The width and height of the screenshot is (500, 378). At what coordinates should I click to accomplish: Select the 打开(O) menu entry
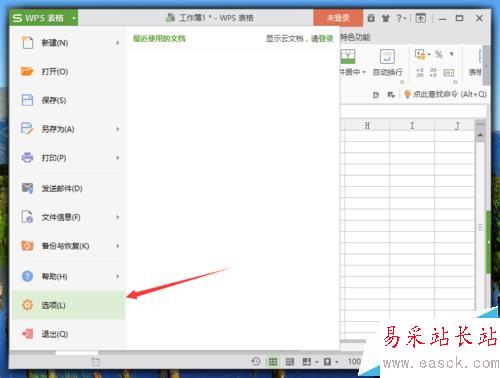click(69, 71)
